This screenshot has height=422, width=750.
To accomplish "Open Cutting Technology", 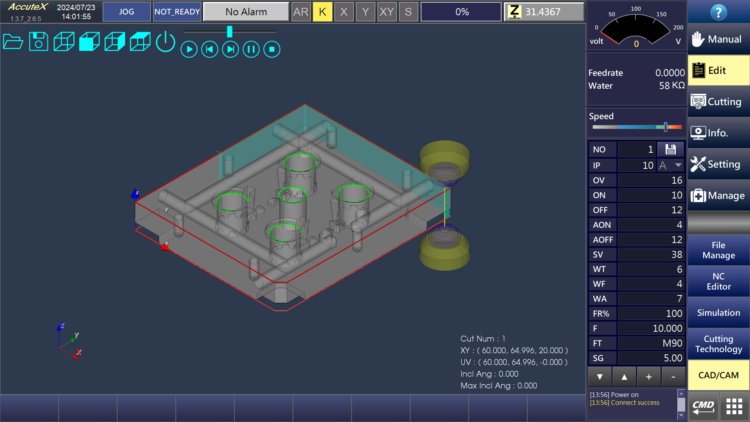I will point(718,344).
